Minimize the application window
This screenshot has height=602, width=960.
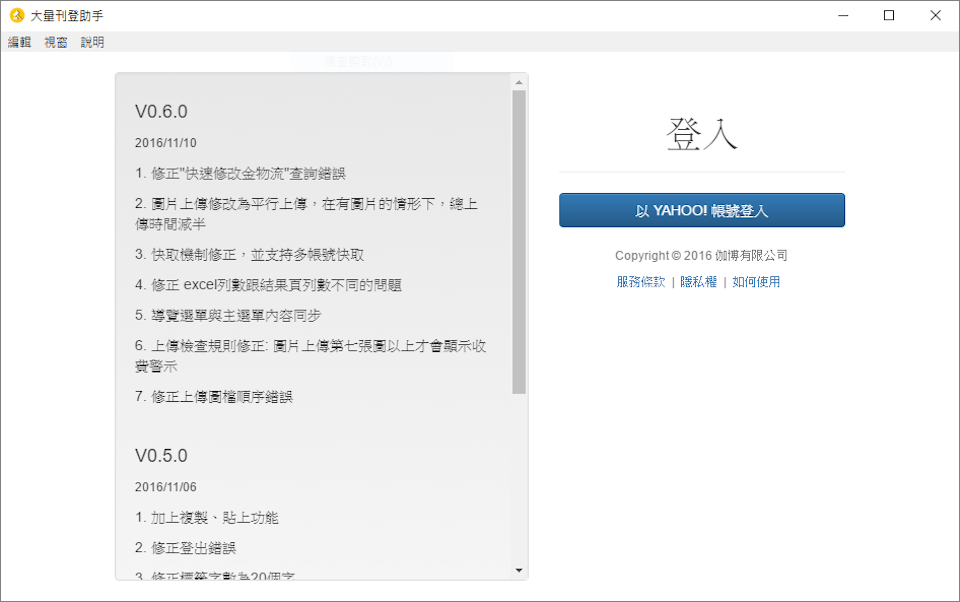843,15
